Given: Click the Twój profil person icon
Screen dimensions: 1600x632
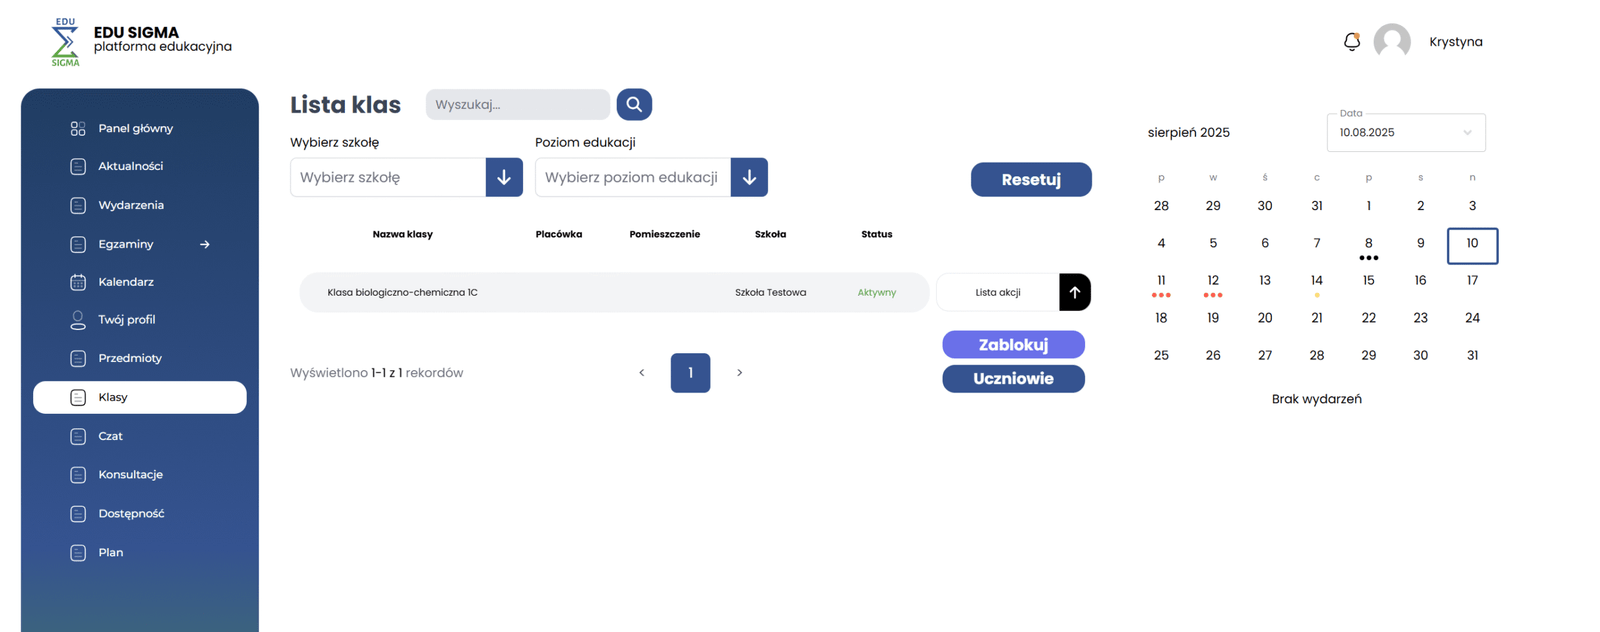Looking at the screenshot, I should point(78,320).
